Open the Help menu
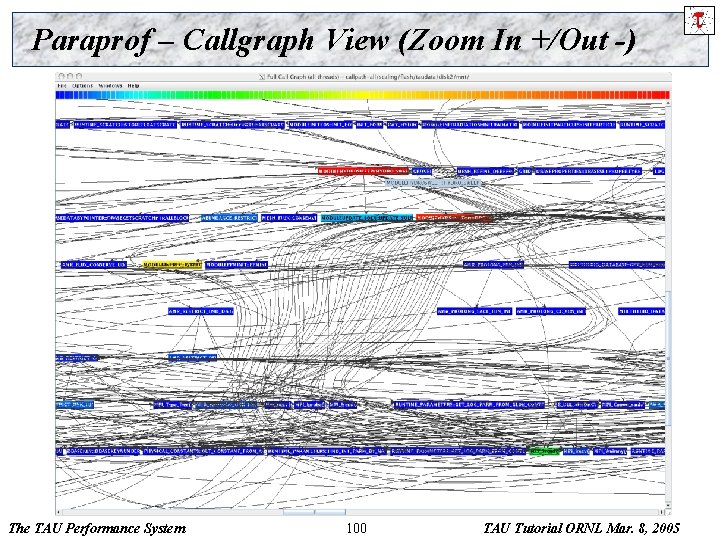 click(x=134, y=86)
